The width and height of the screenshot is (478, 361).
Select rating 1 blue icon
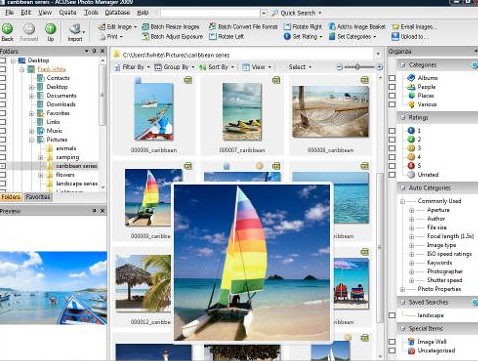click(x=411, y=131)
